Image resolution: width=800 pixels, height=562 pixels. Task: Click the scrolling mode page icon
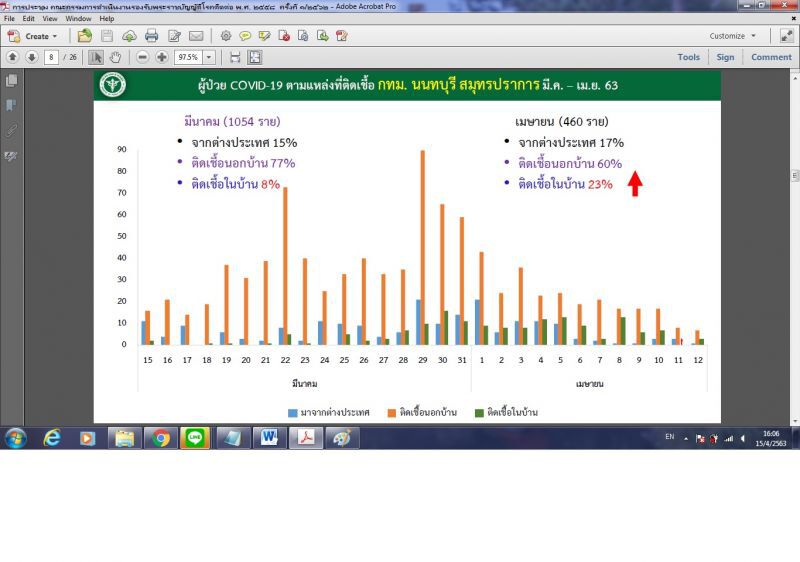coord(235,57)
